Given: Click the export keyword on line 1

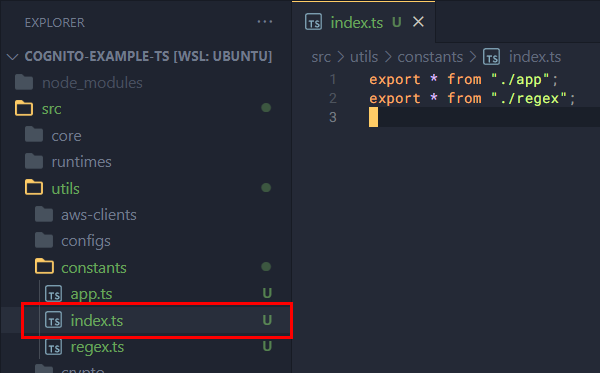Looking at the screenshot, I should pos(395,80).
